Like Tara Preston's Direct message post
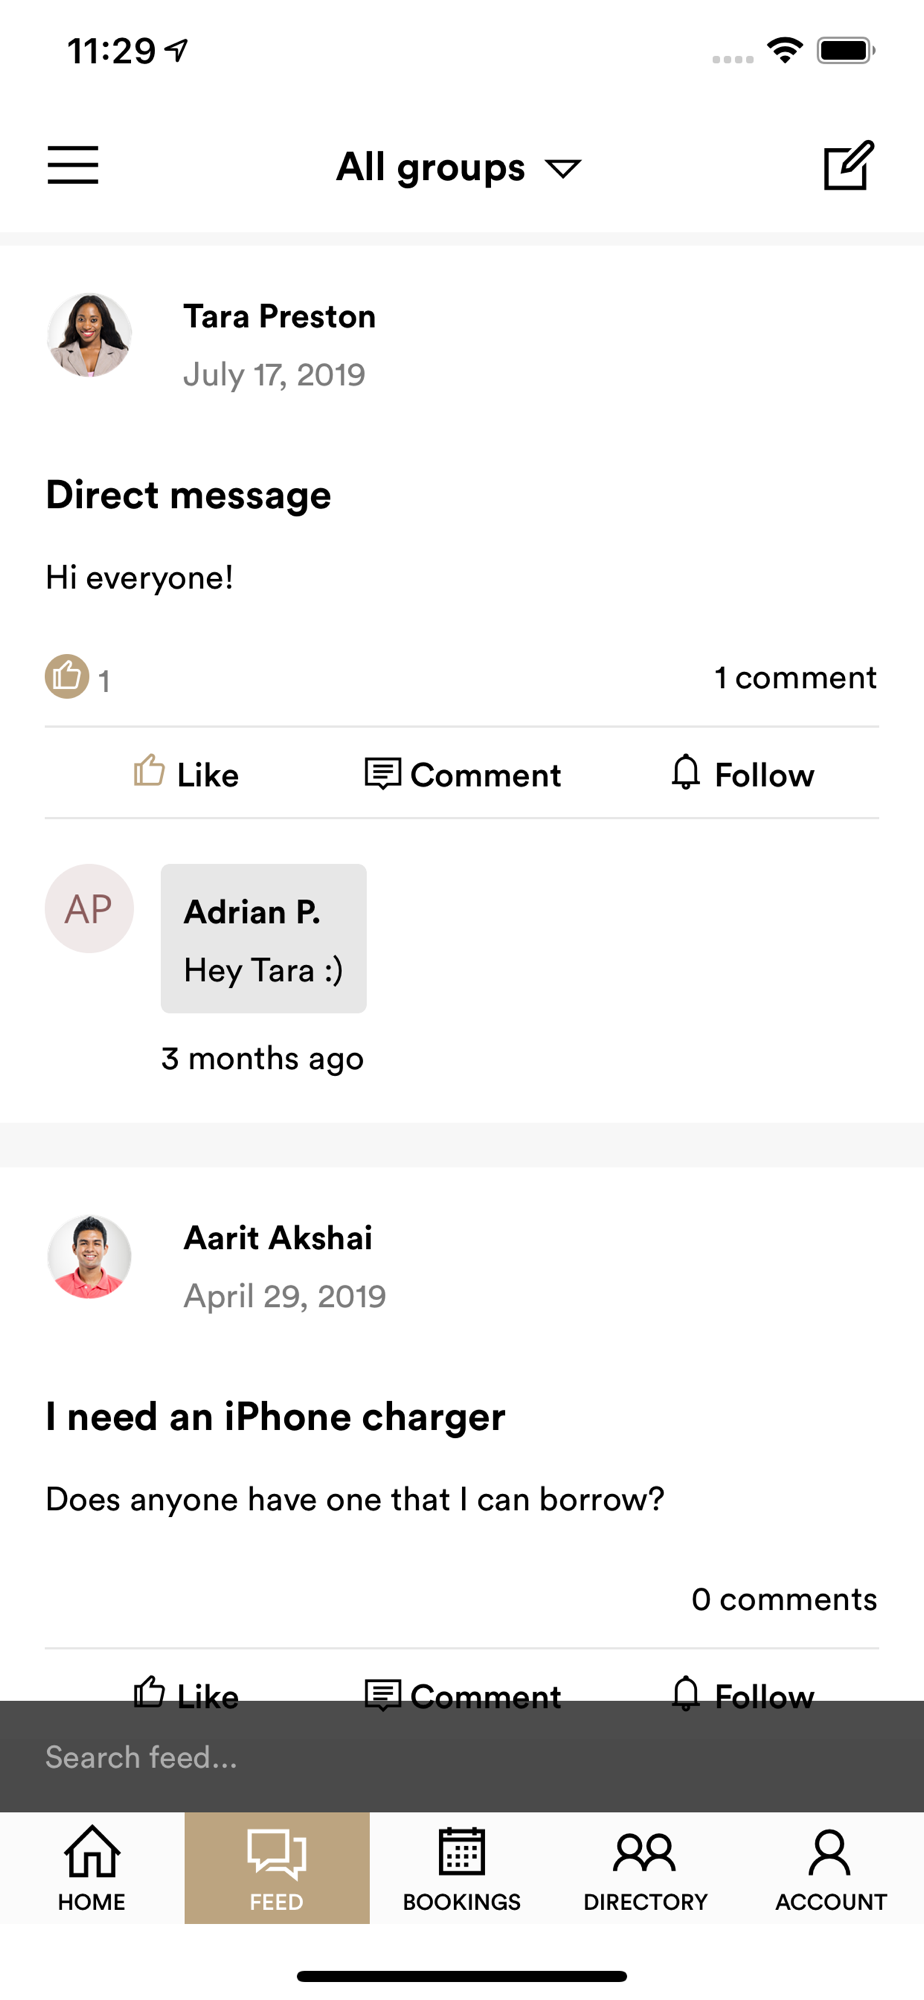This screenshot has height=2000, width=924. [x=187, y=774]
